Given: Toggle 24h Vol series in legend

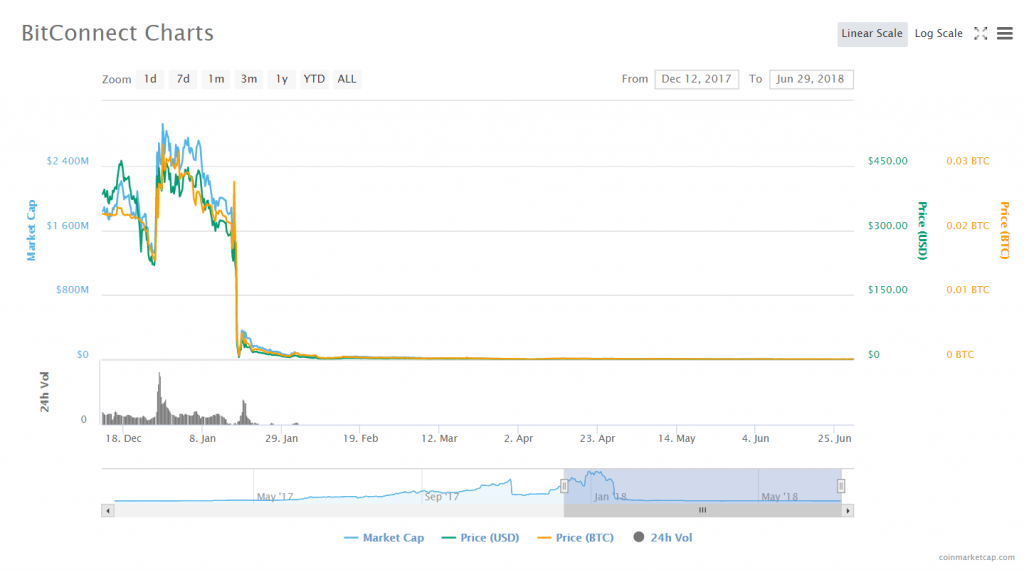Looking at the screenshot, I should 663,538.
